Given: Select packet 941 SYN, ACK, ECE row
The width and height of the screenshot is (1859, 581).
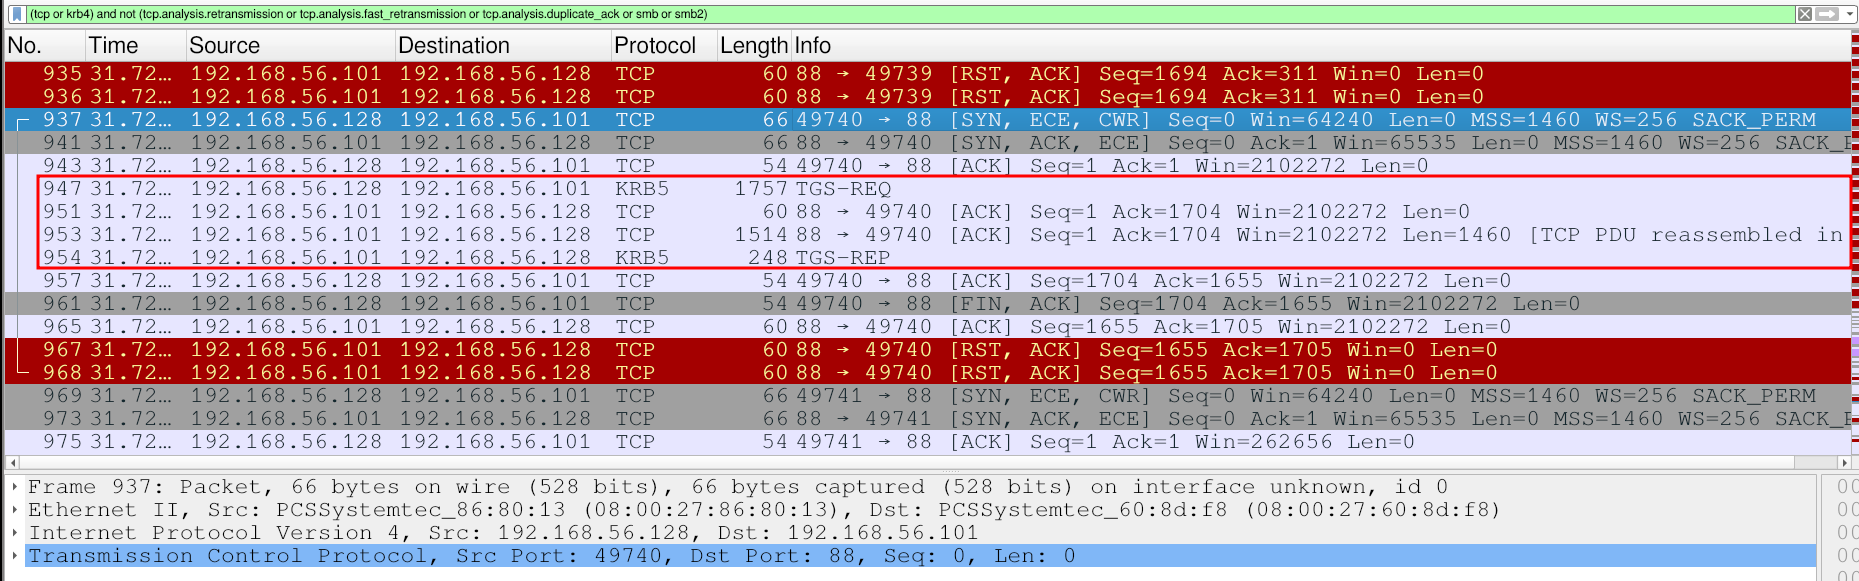Looking at the screenshot, I should (927, 143).
